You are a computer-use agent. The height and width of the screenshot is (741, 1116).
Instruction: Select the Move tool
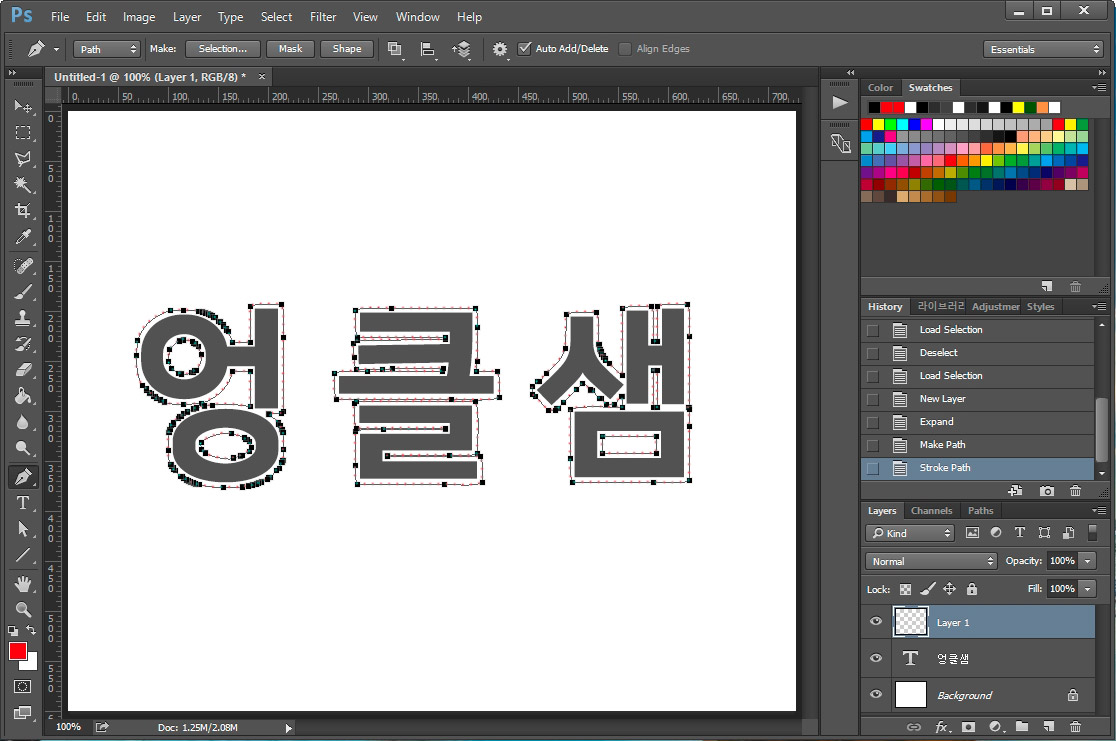(24, 106)
